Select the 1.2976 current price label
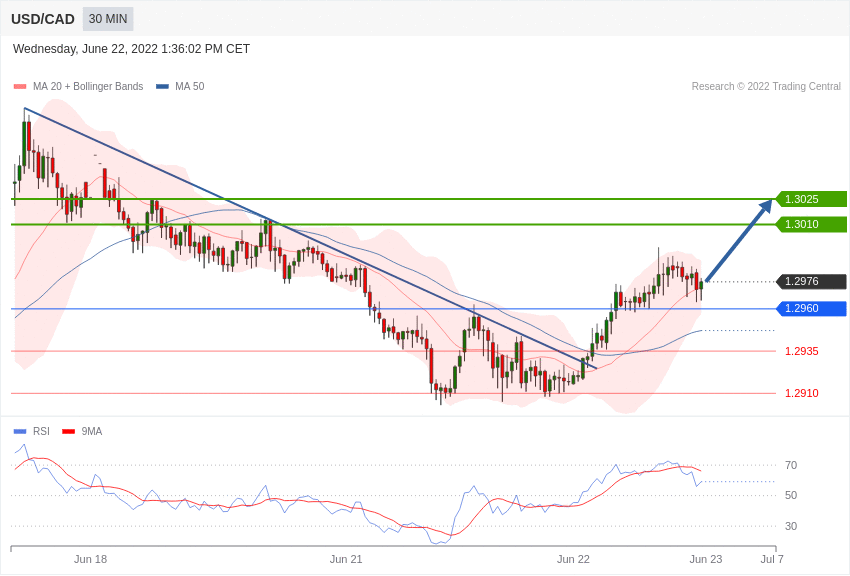 (x=812, y=281)
